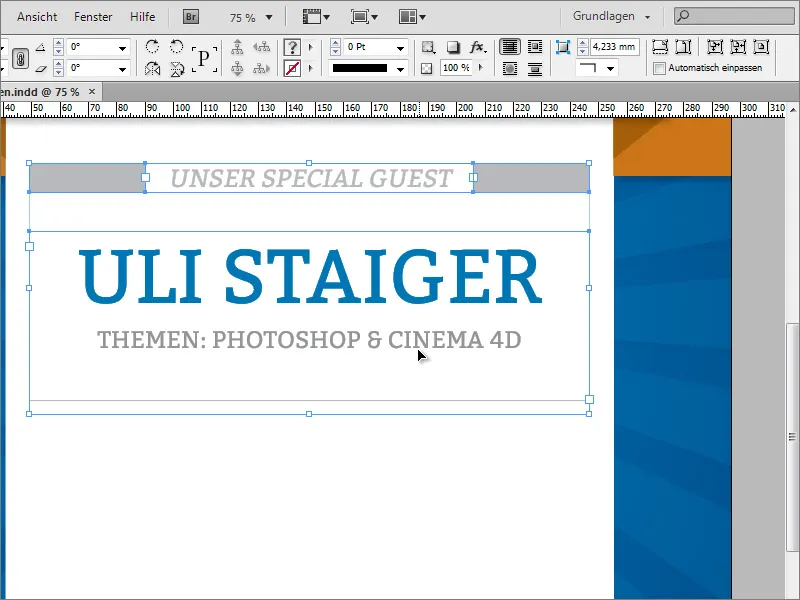Open the Fenster menu
This screenshot has height=600, width=800.
click(93, 16)
